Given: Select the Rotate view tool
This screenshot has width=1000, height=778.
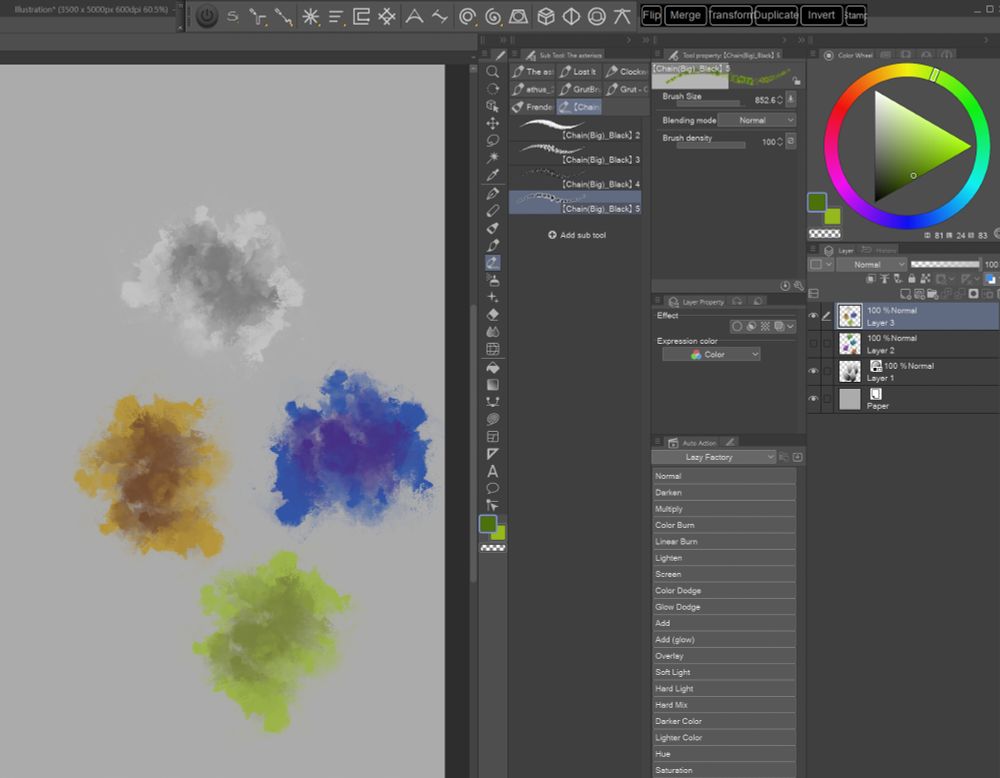Looking at the screenshot, I should coord(492,89).
